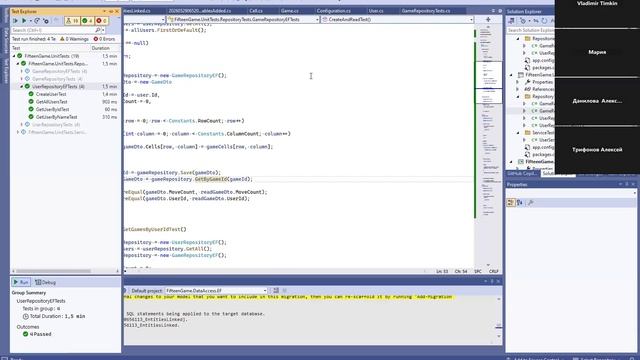640x360 pixels.
Task: Click the 0 Errors indicator
Action: pos(104,39)
